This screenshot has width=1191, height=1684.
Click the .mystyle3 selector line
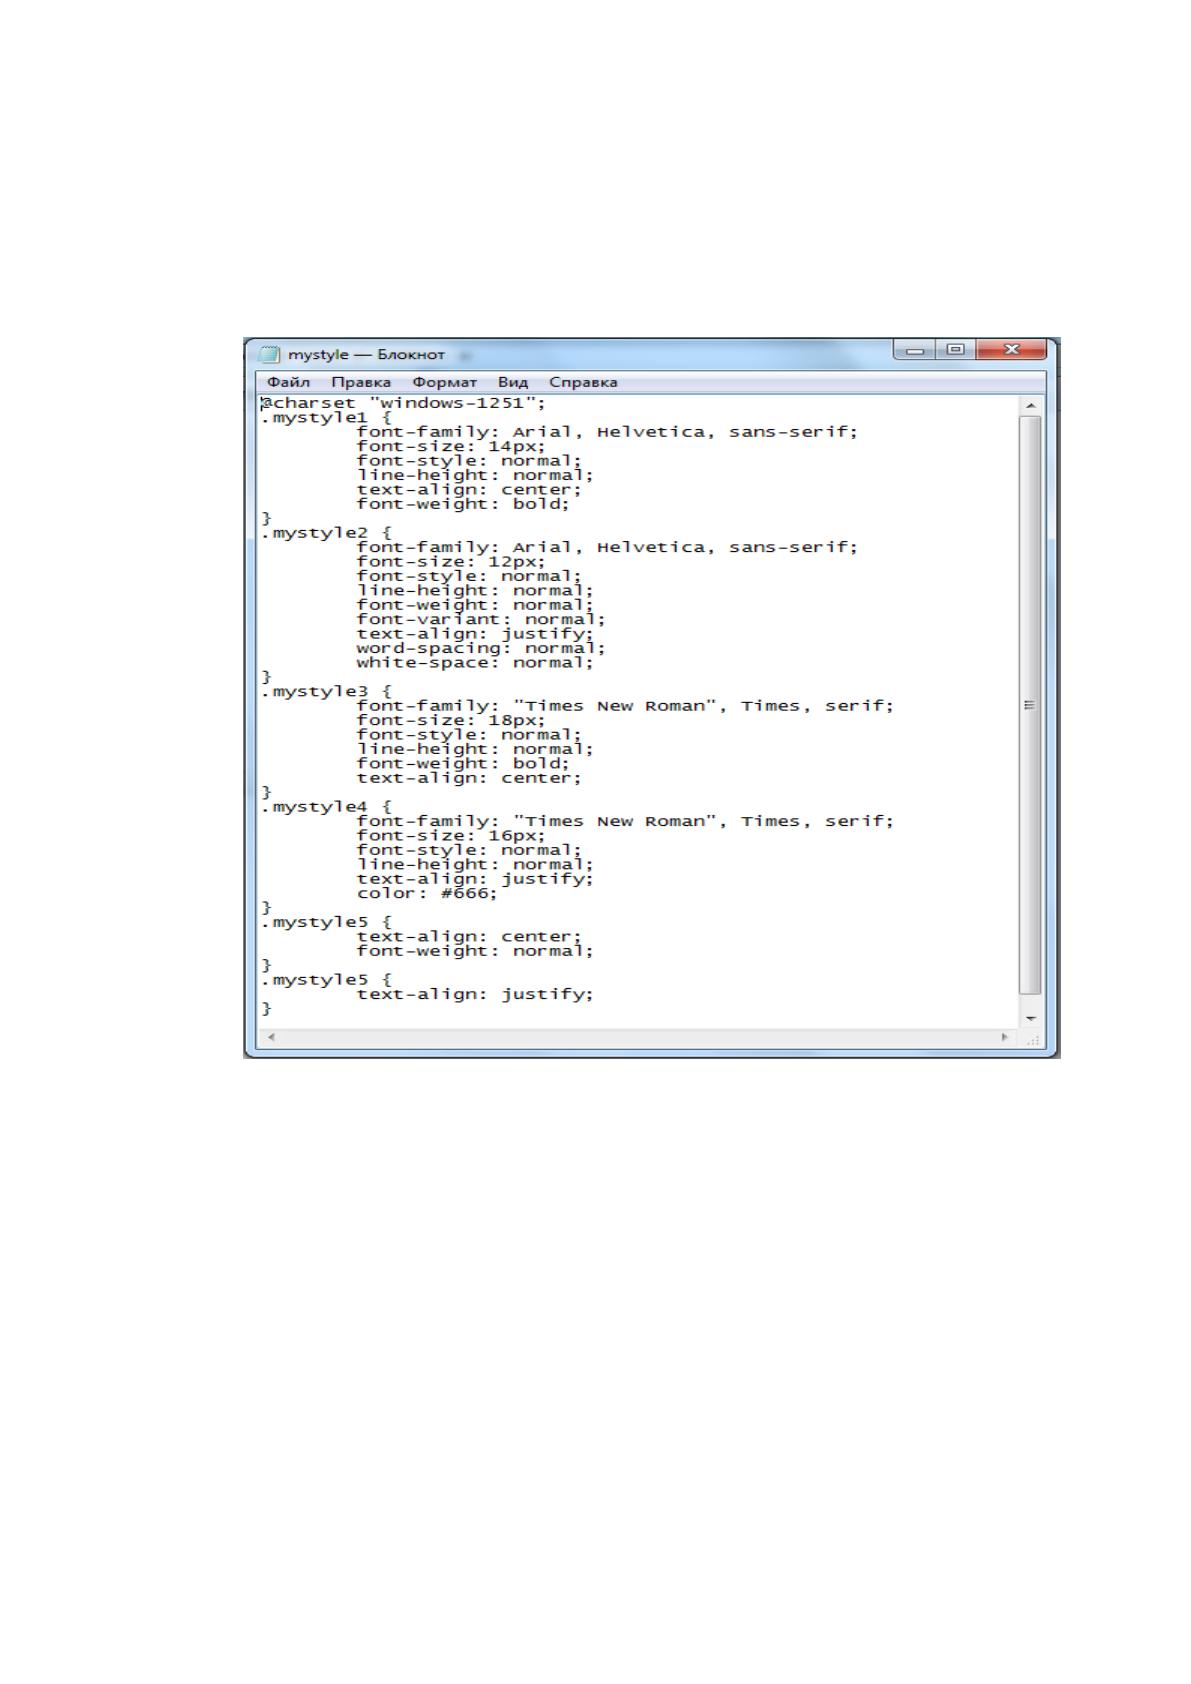(x=327, y=691)
